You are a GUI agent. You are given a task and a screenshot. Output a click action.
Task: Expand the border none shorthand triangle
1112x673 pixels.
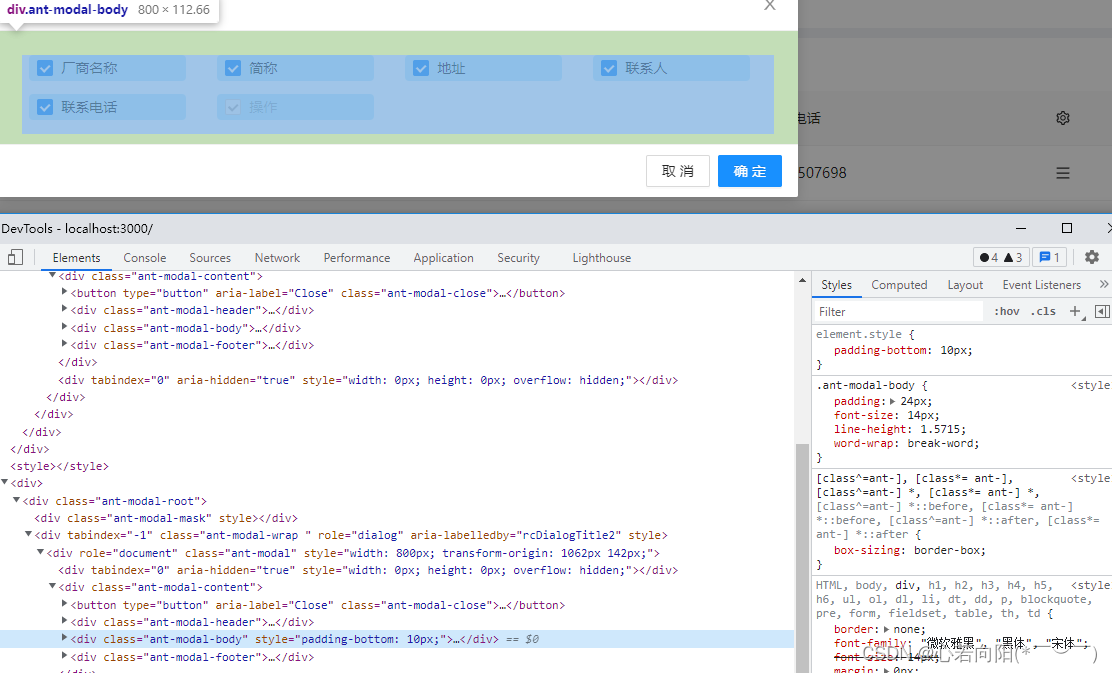tap(886, 629)
